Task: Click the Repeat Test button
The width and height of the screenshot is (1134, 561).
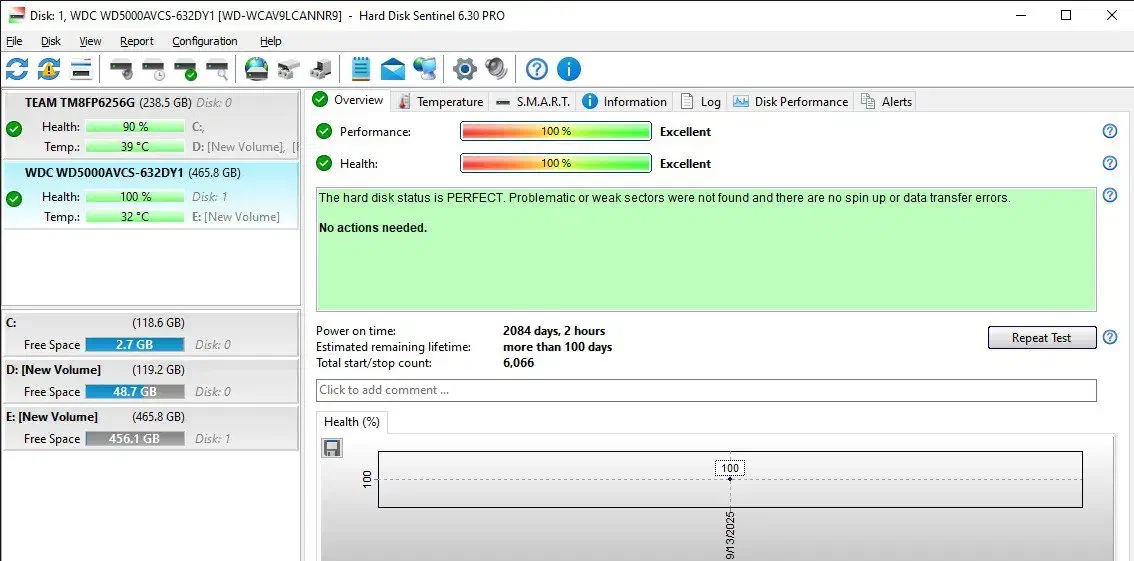Action: [x=1041, y=338]
